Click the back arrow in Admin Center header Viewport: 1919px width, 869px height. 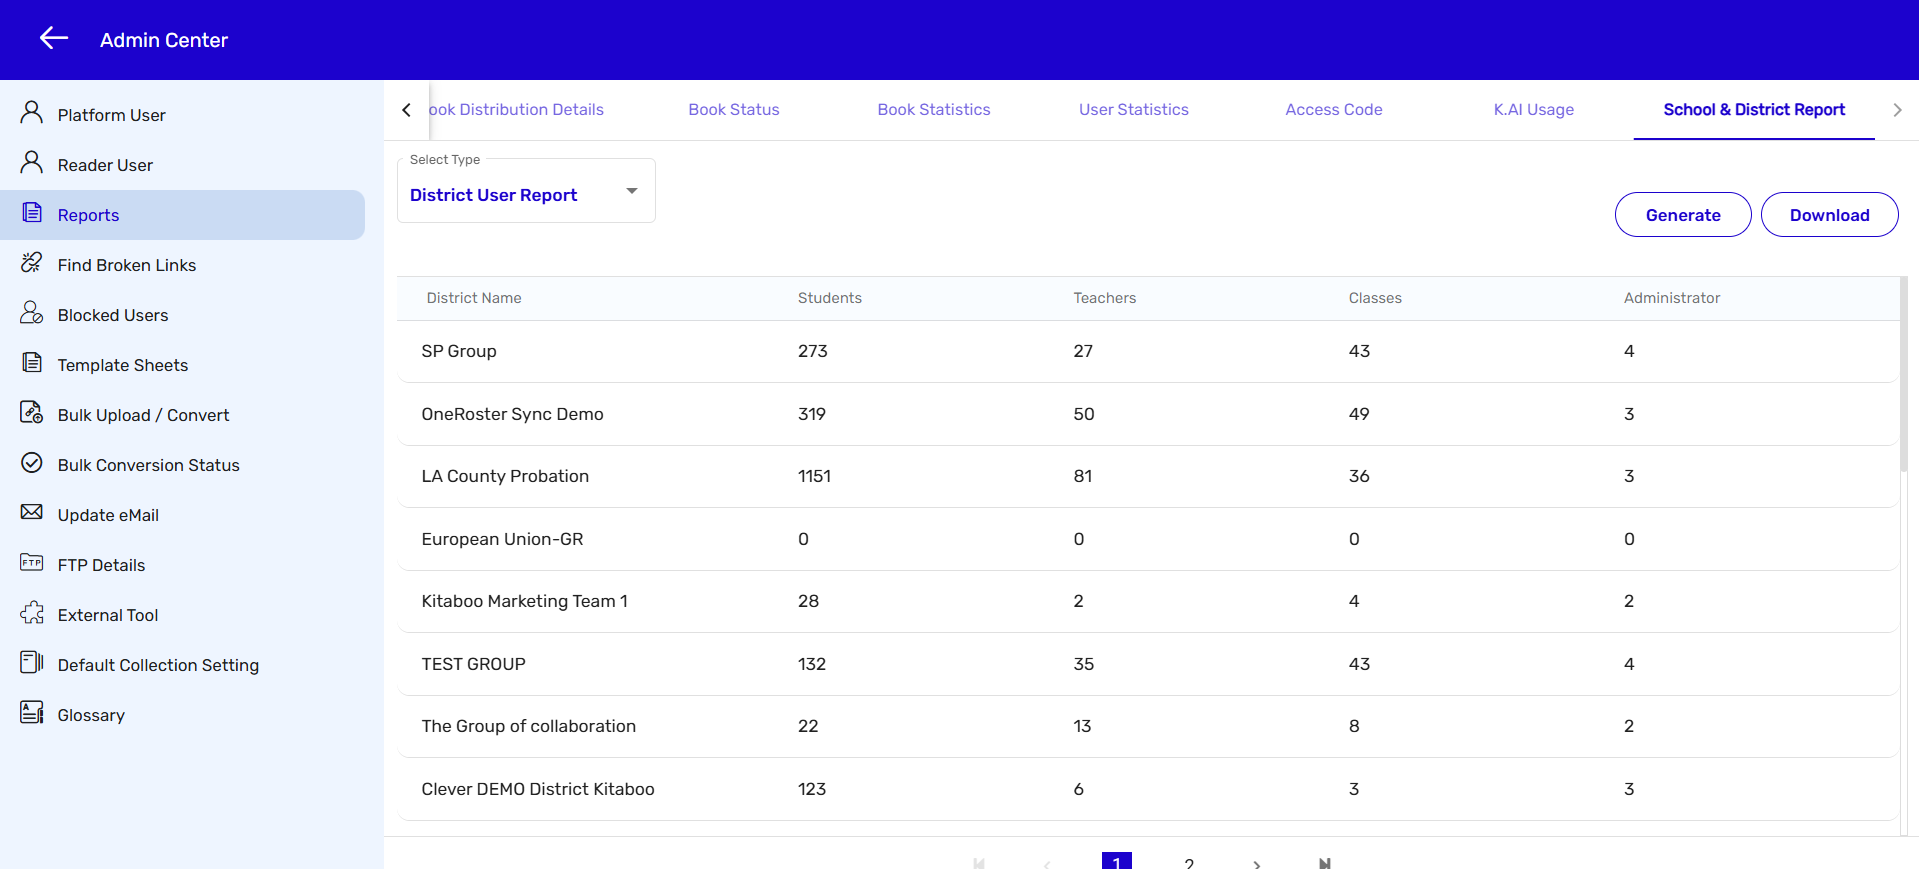(x=54, y=39)
